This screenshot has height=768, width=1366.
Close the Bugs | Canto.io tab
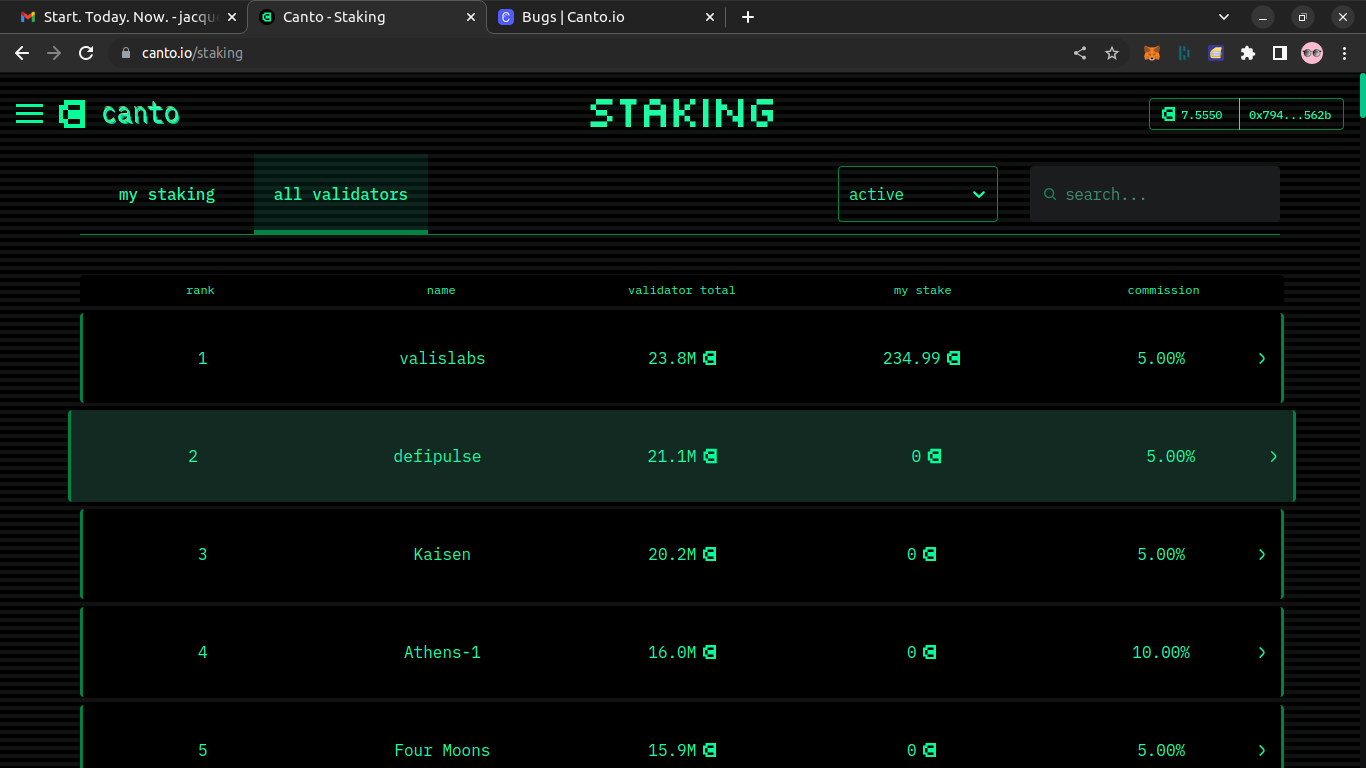[710, 17]
